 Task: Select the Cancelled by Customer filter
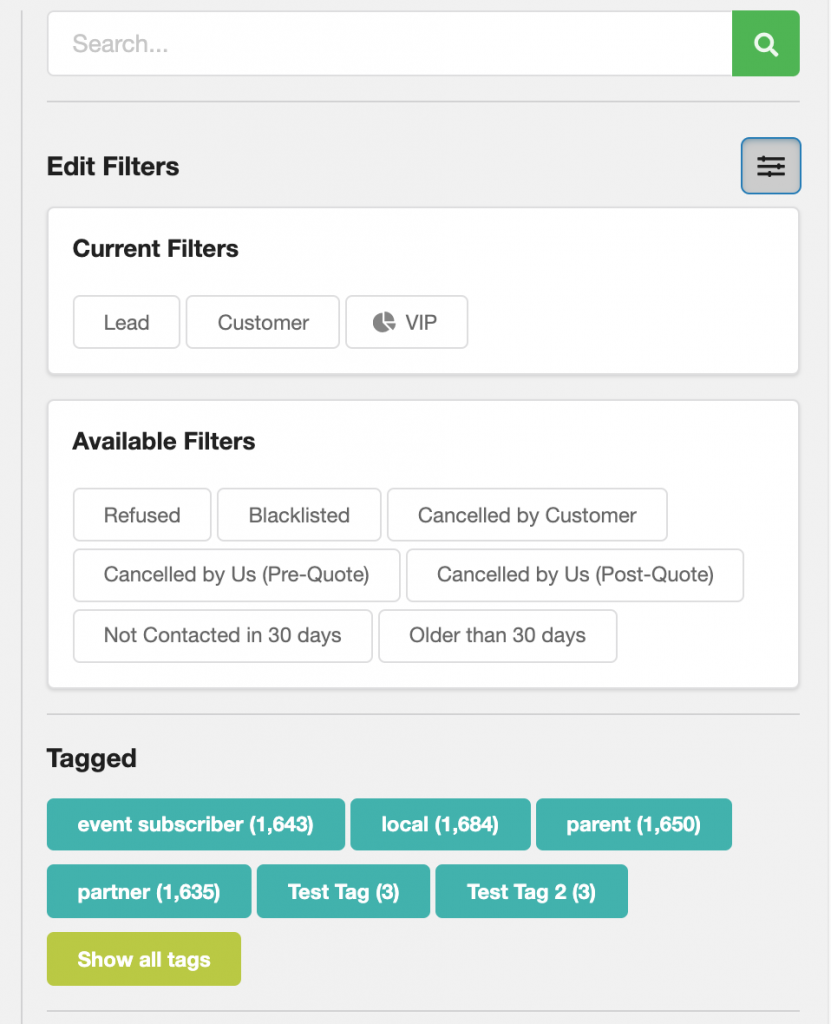(527, 515)
